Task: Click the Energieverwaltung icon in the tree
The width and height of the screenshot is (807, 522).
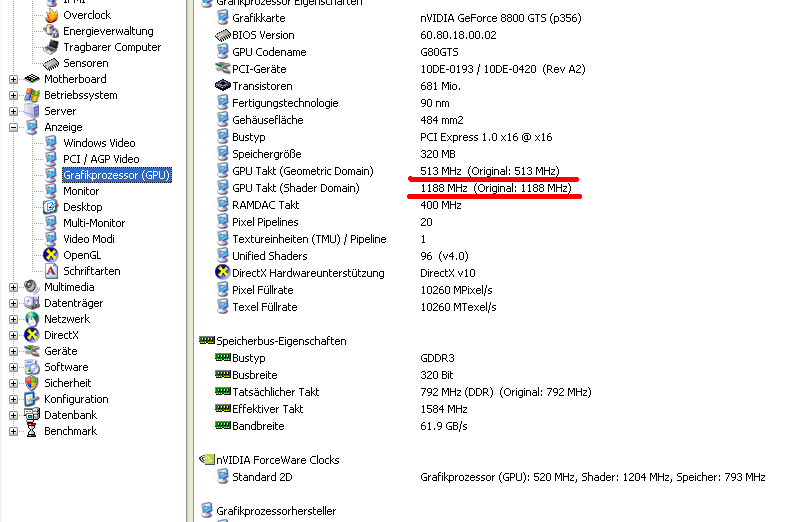Action: [51, 31]
